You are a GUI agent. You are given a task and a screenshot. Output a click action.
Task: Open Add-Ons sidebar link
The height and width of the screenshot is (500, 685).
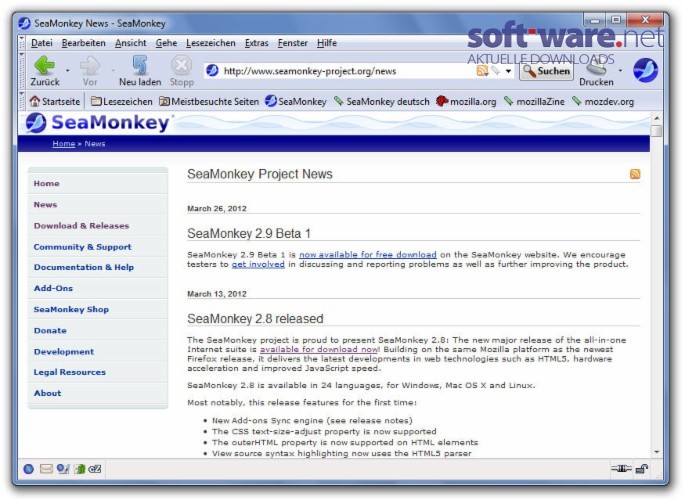[53, 288]
